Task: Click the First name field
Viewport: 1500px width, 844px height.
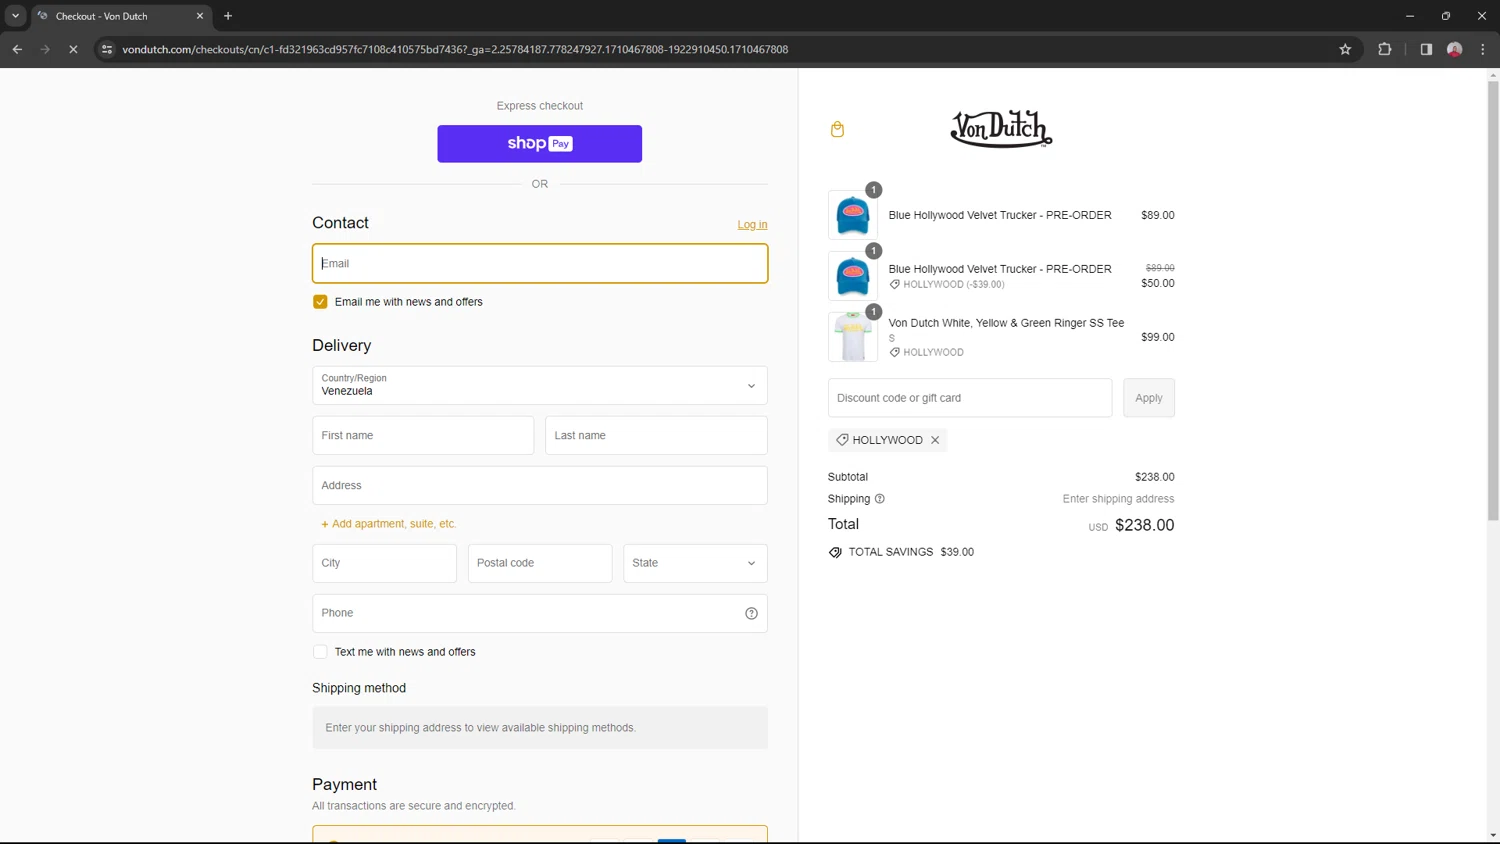Action: [x=423, y=436]
